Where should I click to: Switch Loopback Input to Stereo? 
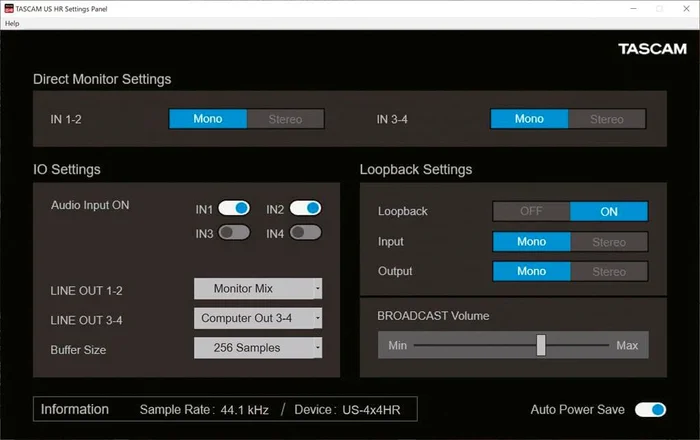[609, 241]
